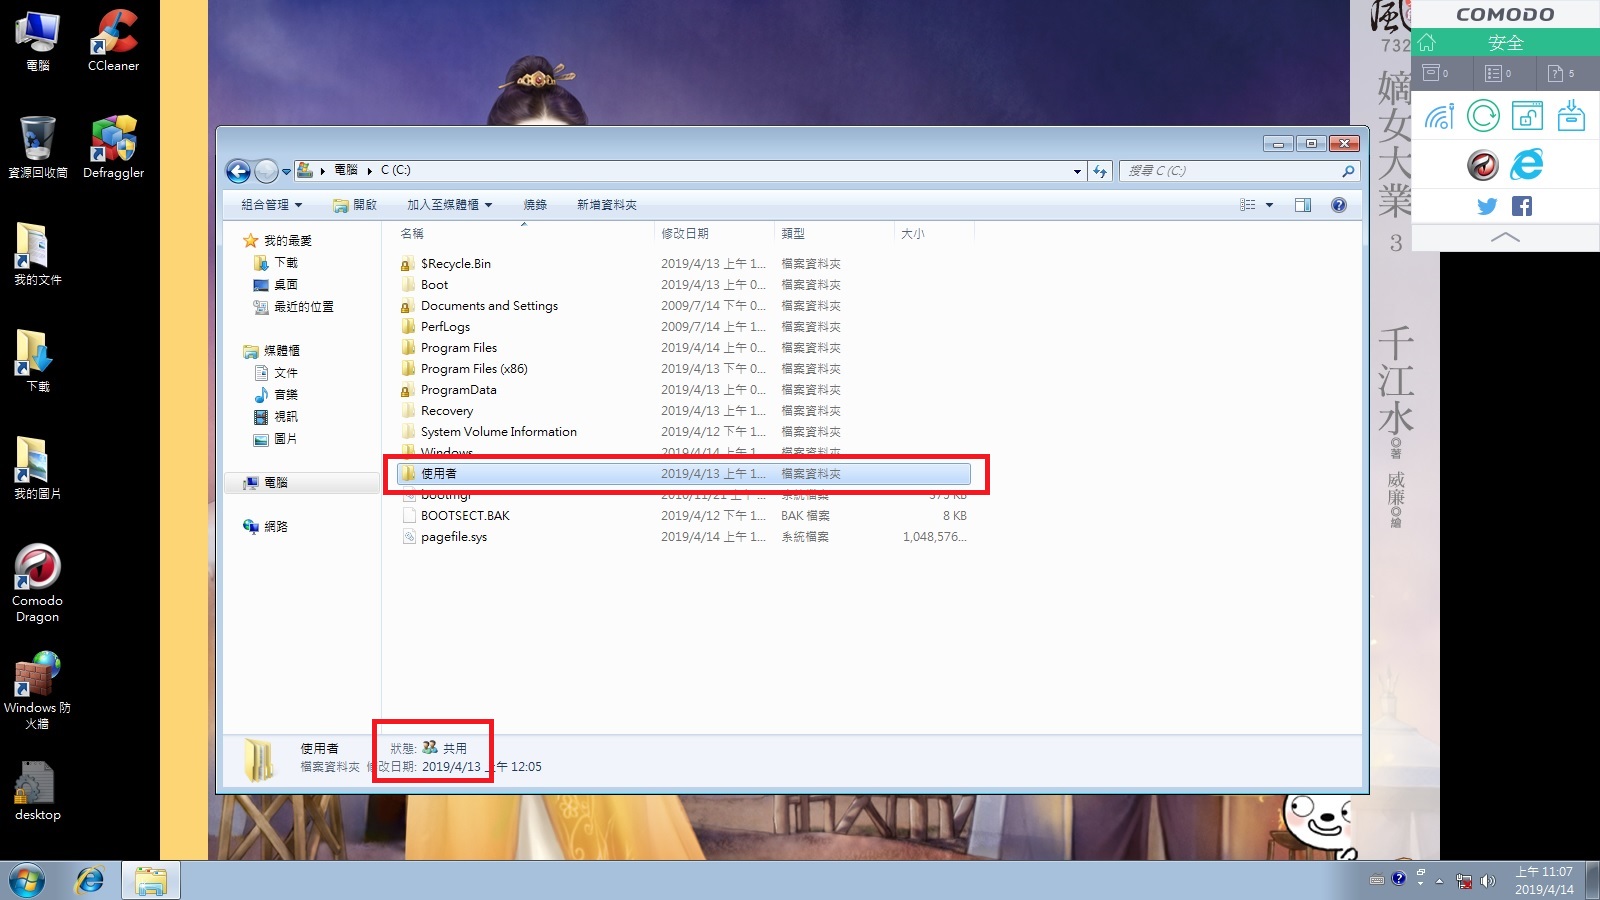The image size is (1600, 900).
Task: Click 新增資料夾 toolbar button
Action: [x=606, y=205]
